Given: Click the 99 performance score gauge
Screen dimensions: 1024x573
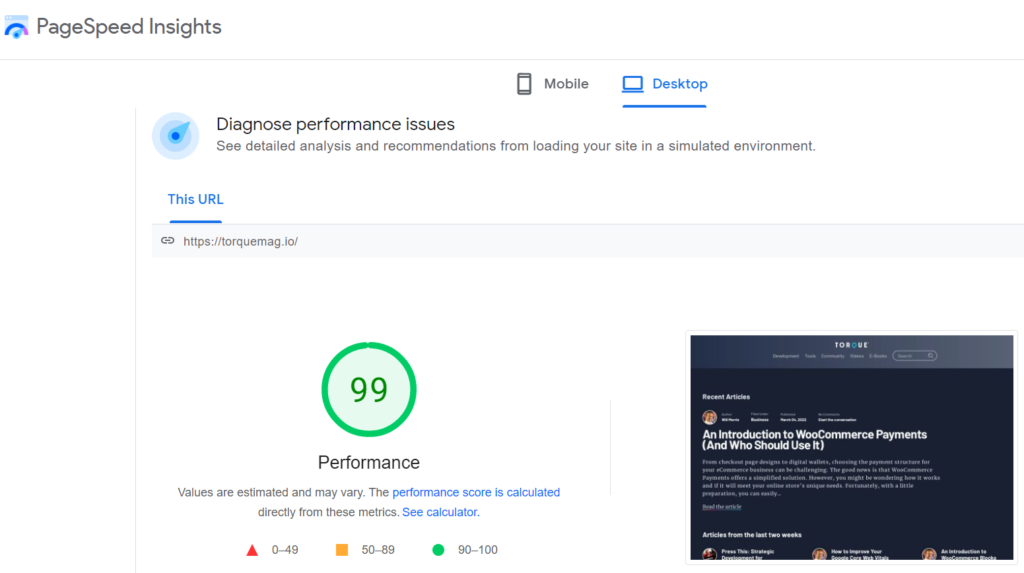Looking at the screenshot, I should point(369,389).
